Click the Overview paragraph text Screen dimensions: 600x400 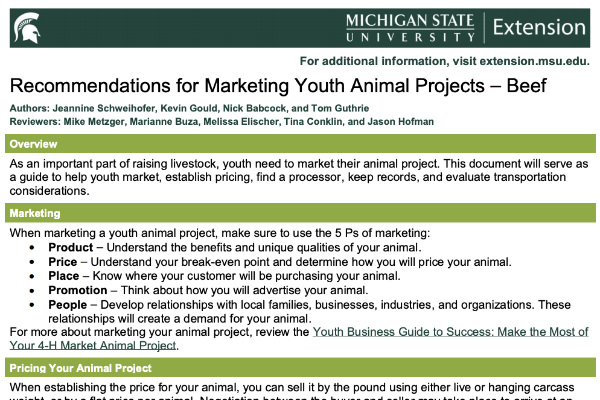click(x=299, y=177)
